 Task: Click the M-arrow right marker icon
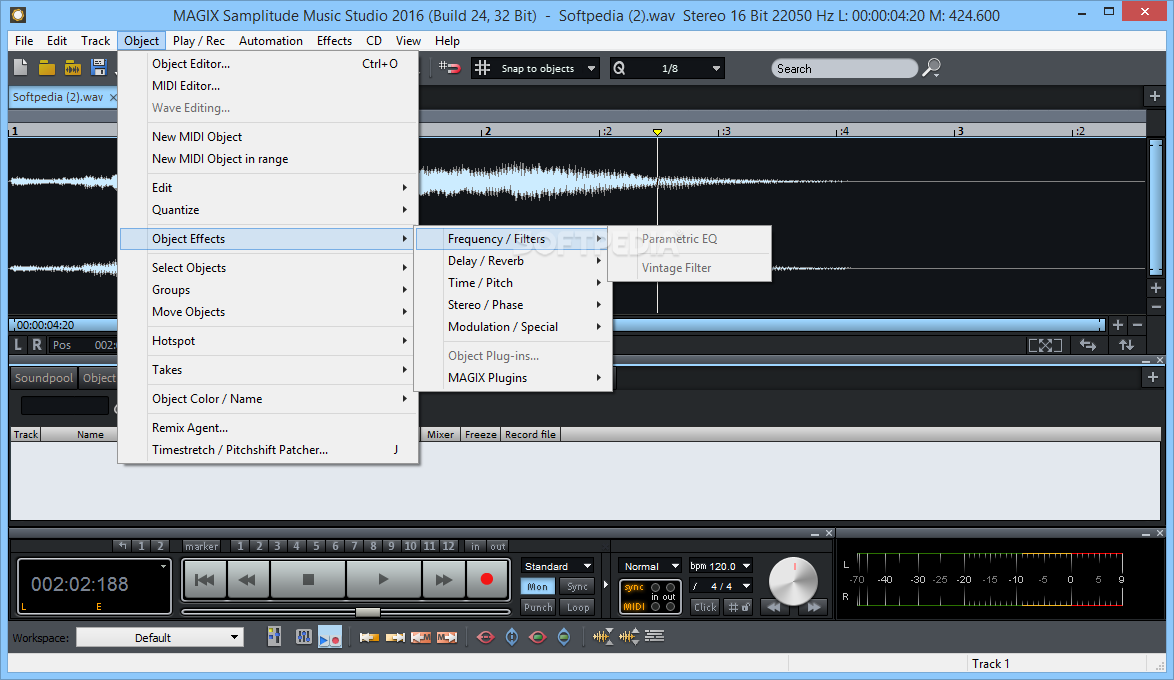click(447, 637)
